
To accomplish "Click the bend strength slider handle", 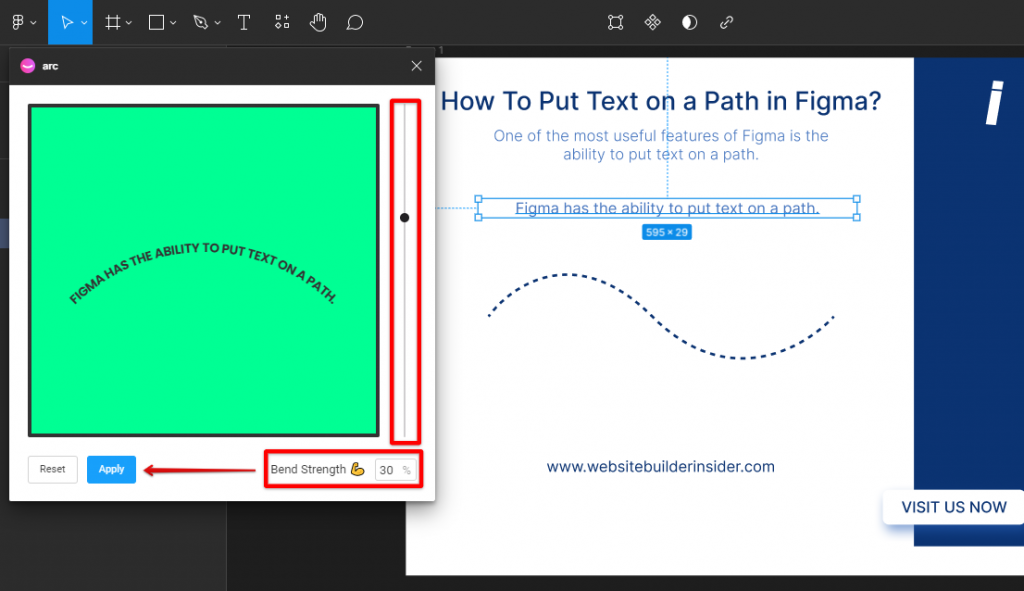I will (x=404, y=217).
